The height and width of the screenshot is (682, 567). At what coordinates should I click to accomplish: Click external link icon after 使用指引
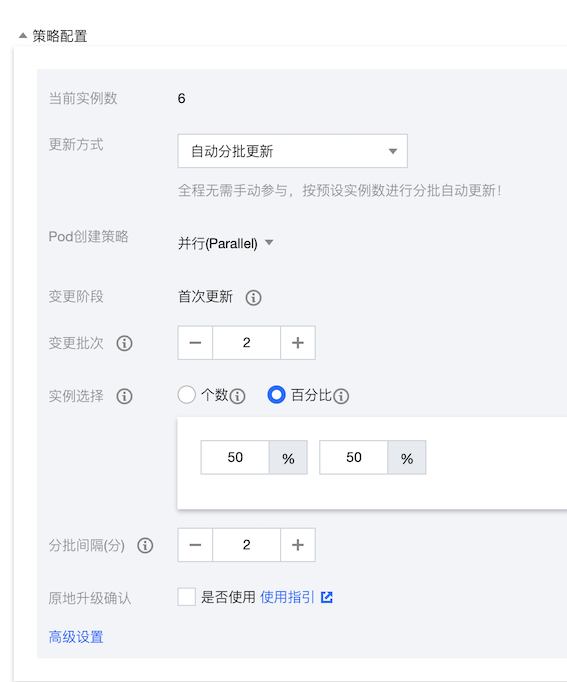[327, 597]
